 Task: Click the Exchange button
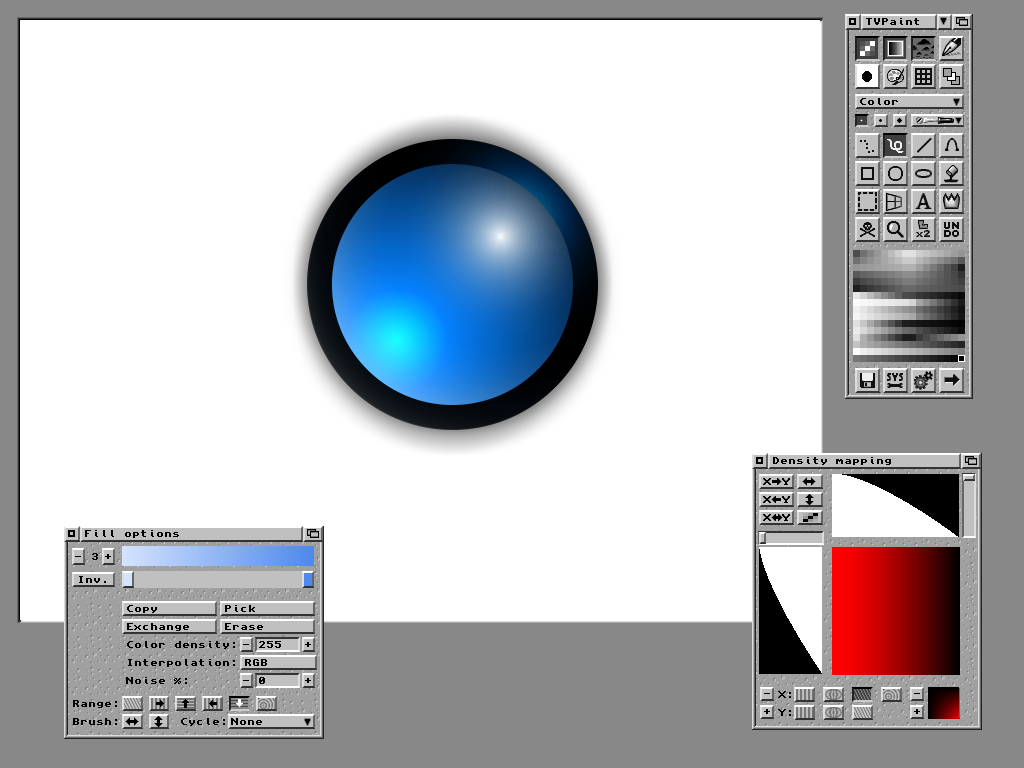tap(169, 626)
